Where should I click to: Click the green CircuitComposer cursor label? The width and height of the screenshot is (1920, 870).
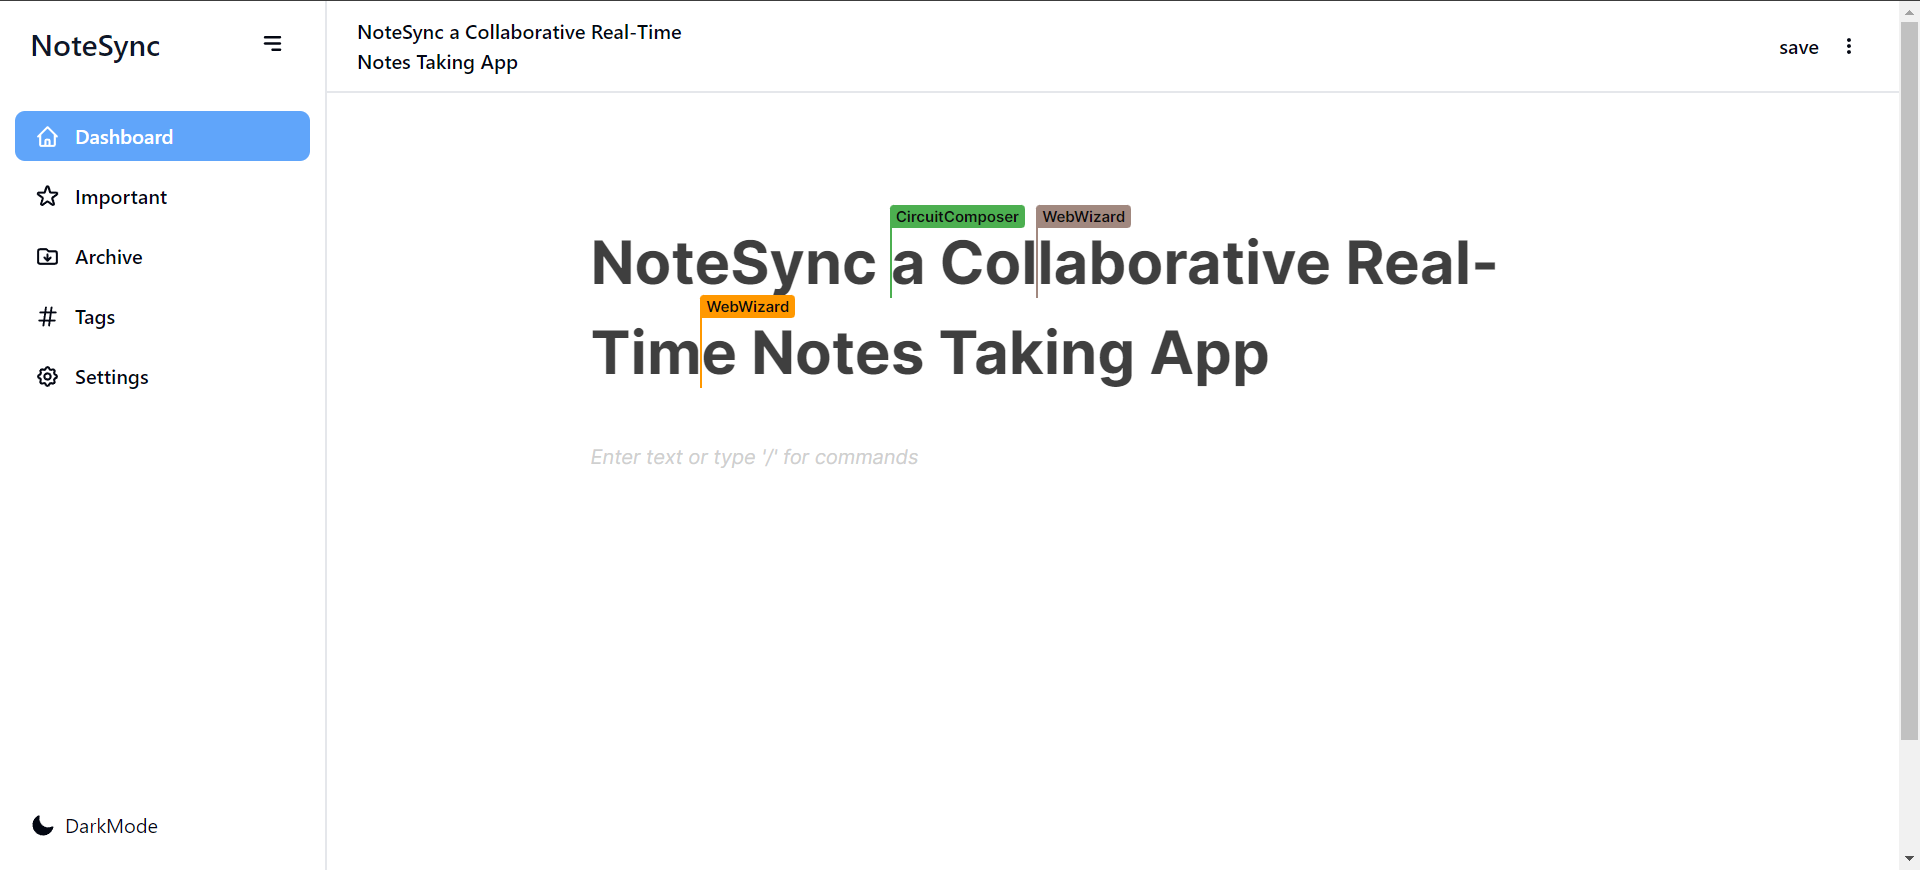(957, 217)
